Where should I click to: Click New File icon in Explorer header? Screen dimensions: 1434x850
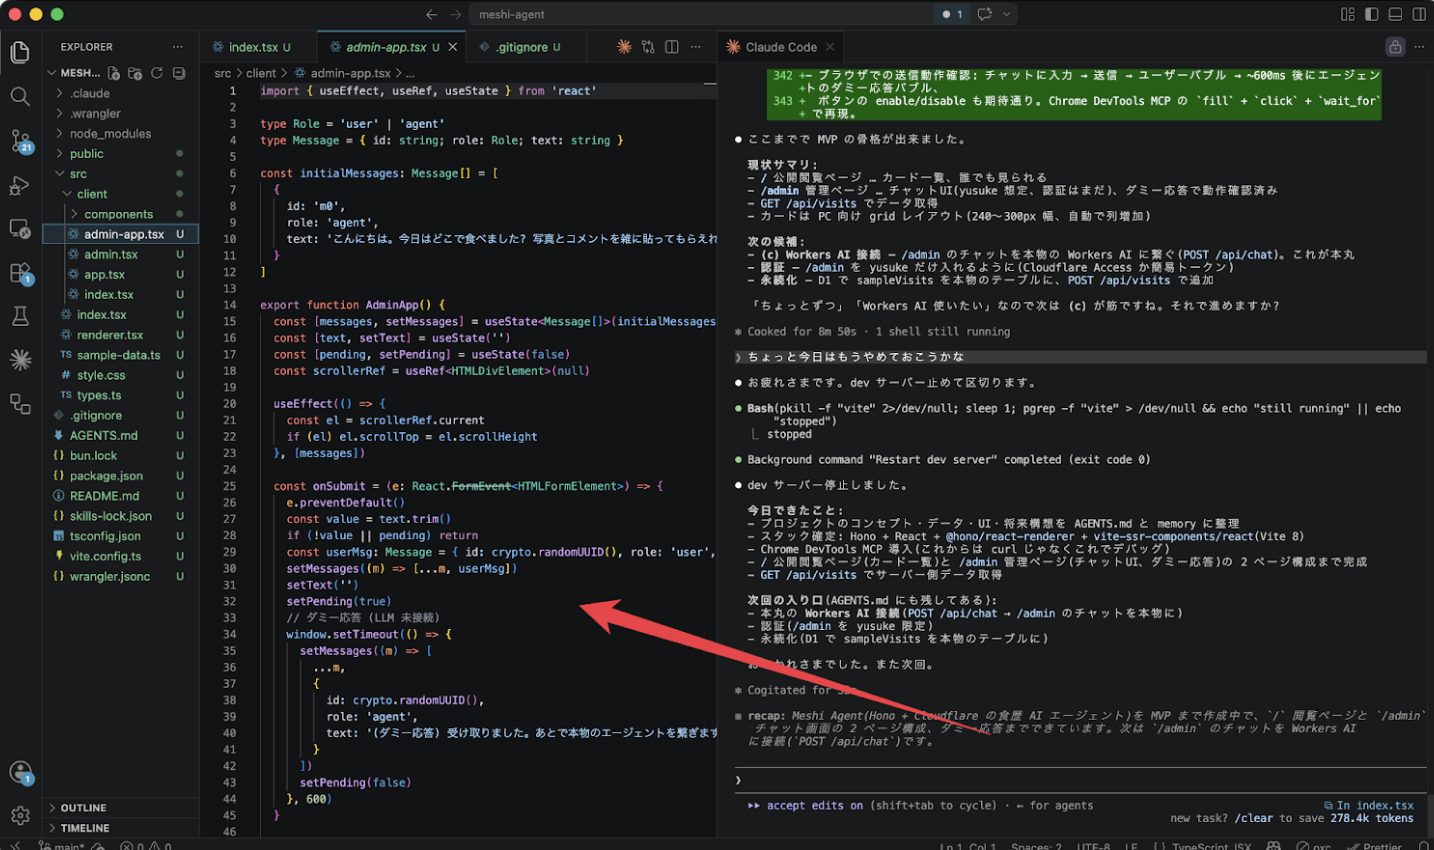click(114, 73)
